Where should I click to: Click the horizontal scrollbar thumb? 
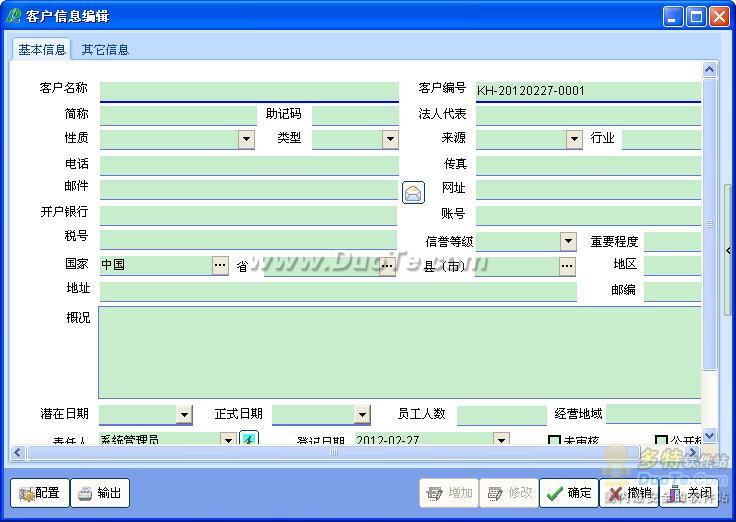(x=333, y=453)
